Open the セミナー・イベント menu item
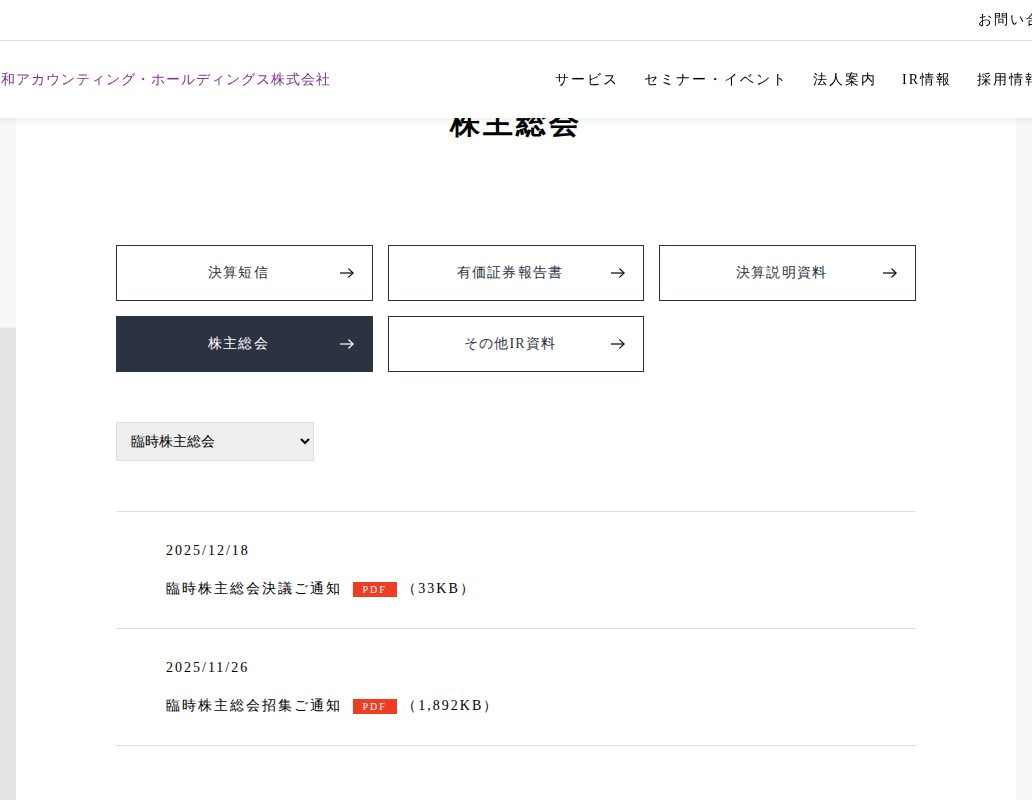Image resolution: width=1032 pixels, height=800 pixels. click(715, 80)
